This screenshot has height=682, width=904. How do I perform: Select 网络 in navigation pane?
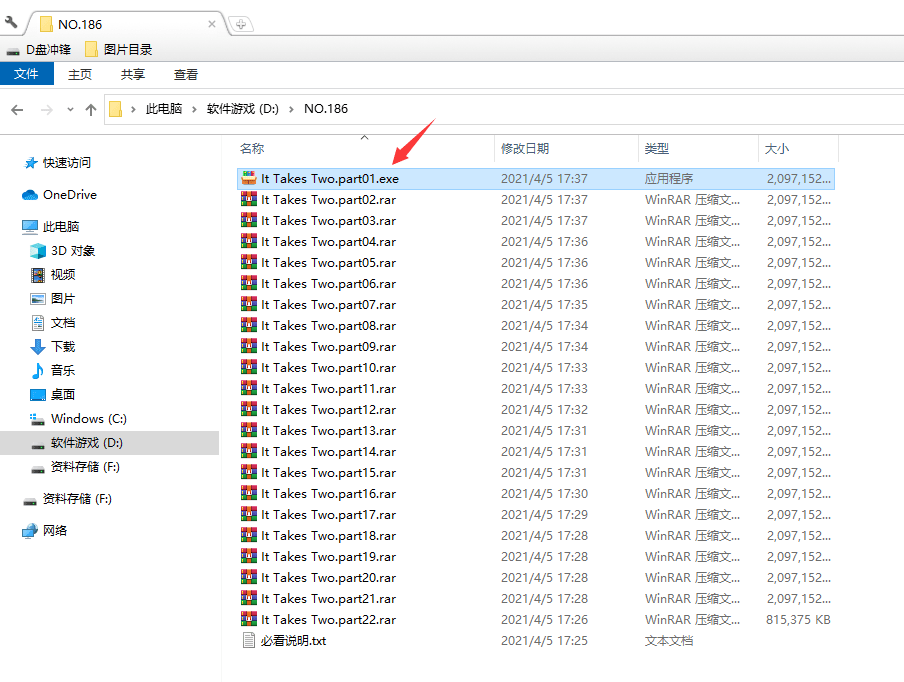(55, 530)
